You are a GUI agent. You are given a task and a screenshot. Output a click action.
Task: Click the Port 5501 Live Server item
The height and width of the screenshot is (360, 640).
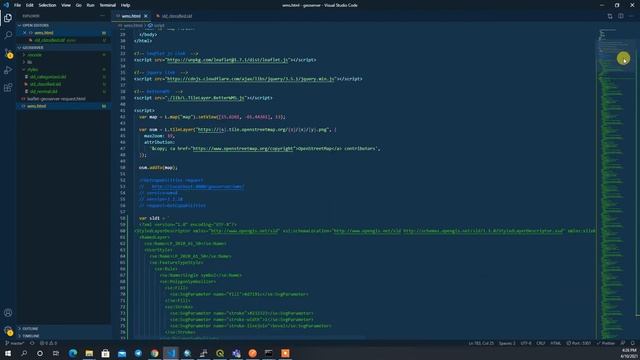click(578, 343)
